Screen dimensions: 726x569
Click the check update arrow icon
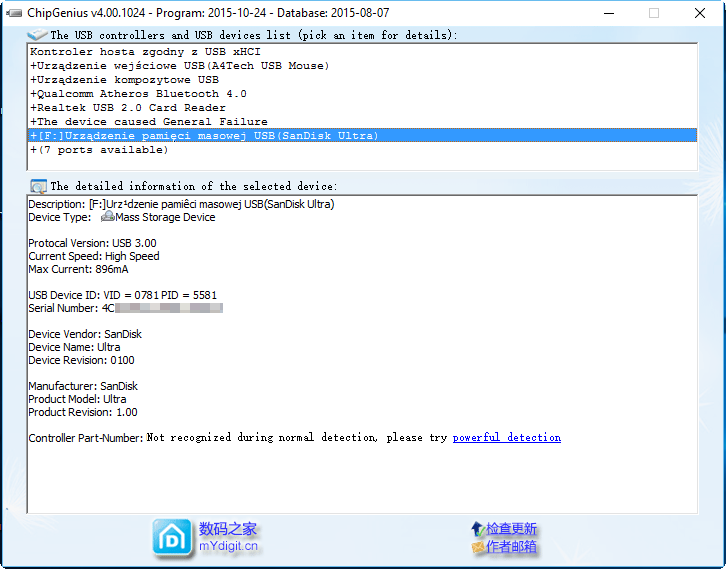[477, 529]
